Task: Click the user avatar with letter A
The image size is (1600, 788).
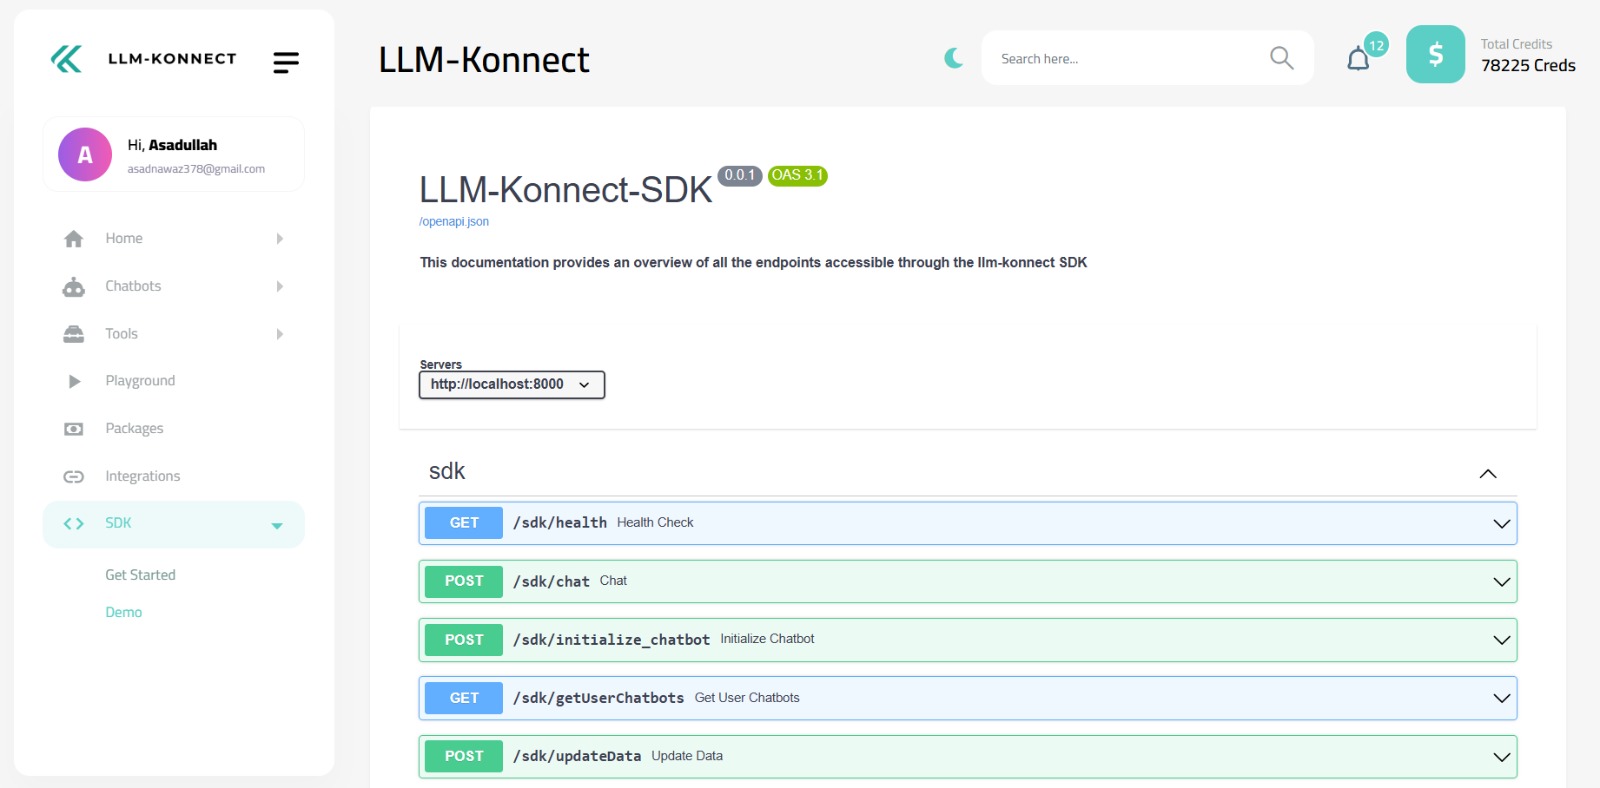Action: (x=85, y=155)
